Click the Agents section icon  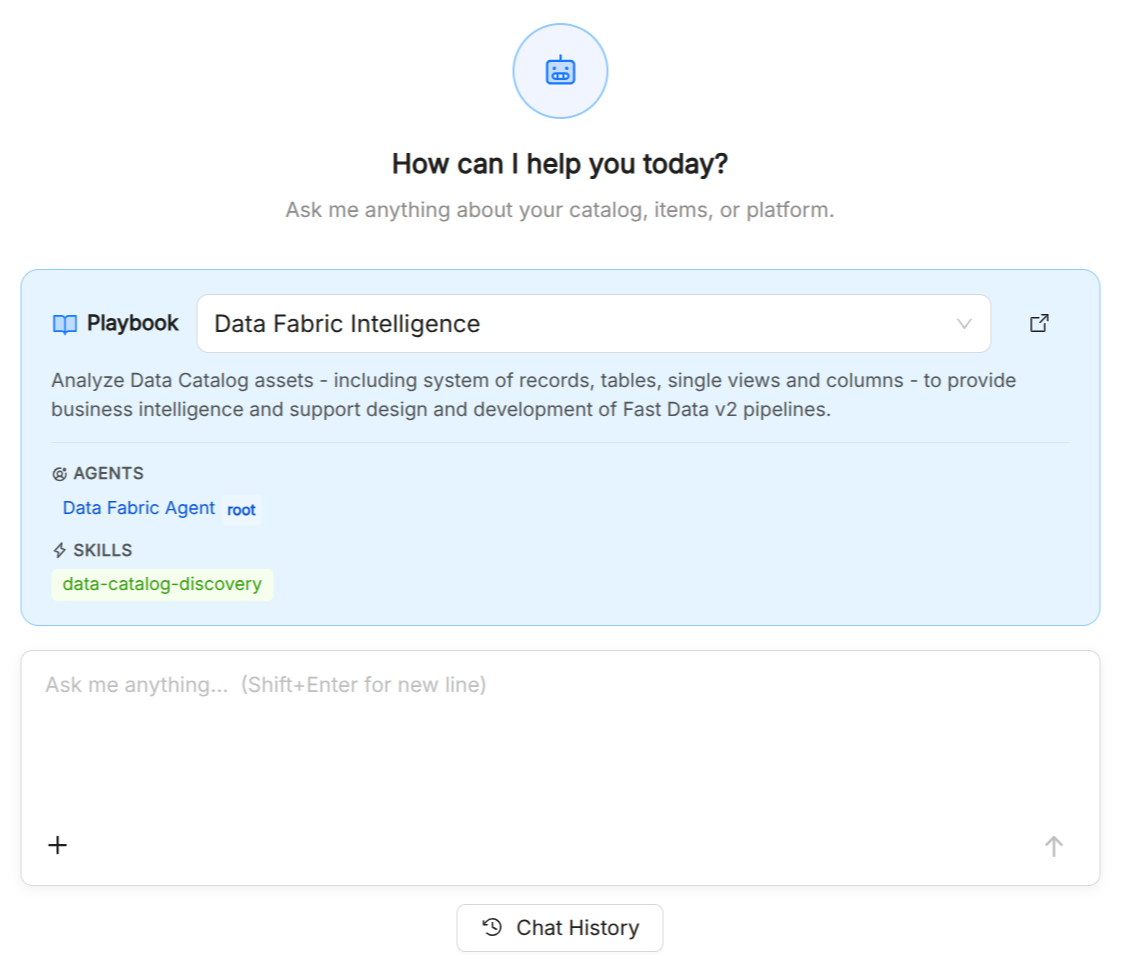(59, 474)
